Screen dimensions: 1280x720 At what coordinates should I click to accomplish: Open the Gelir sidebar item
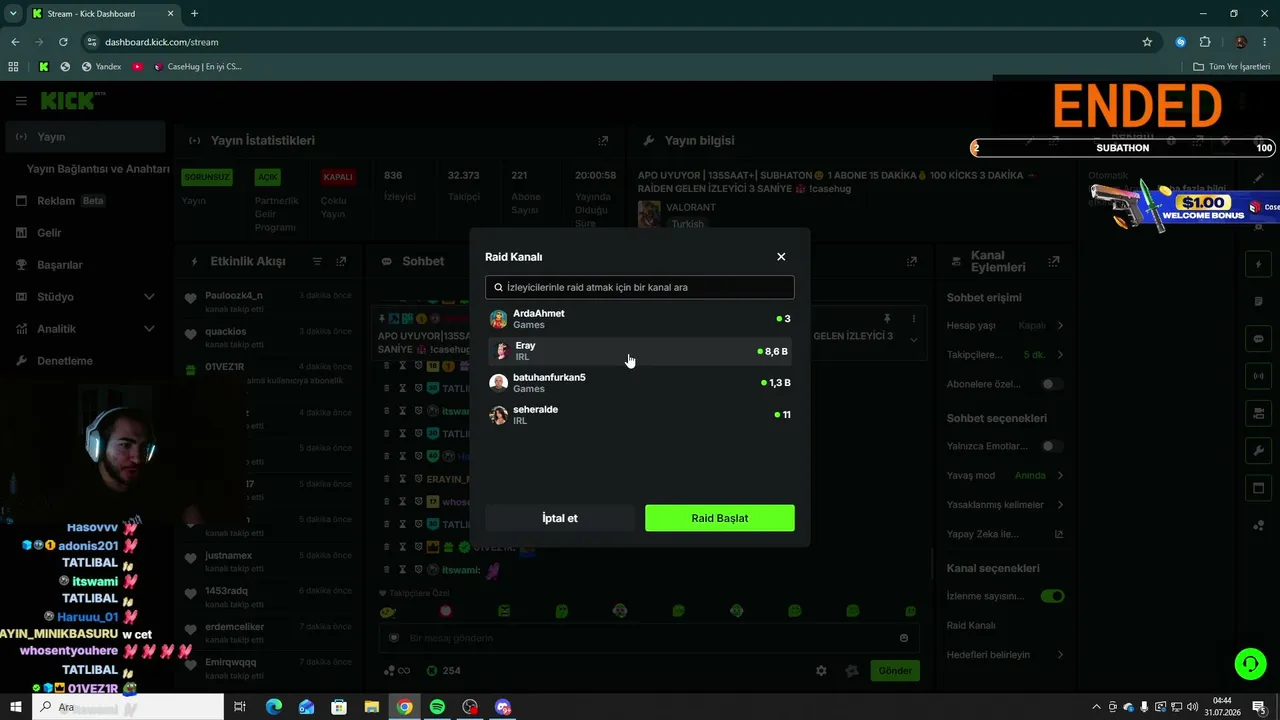(x=85, y=233)
